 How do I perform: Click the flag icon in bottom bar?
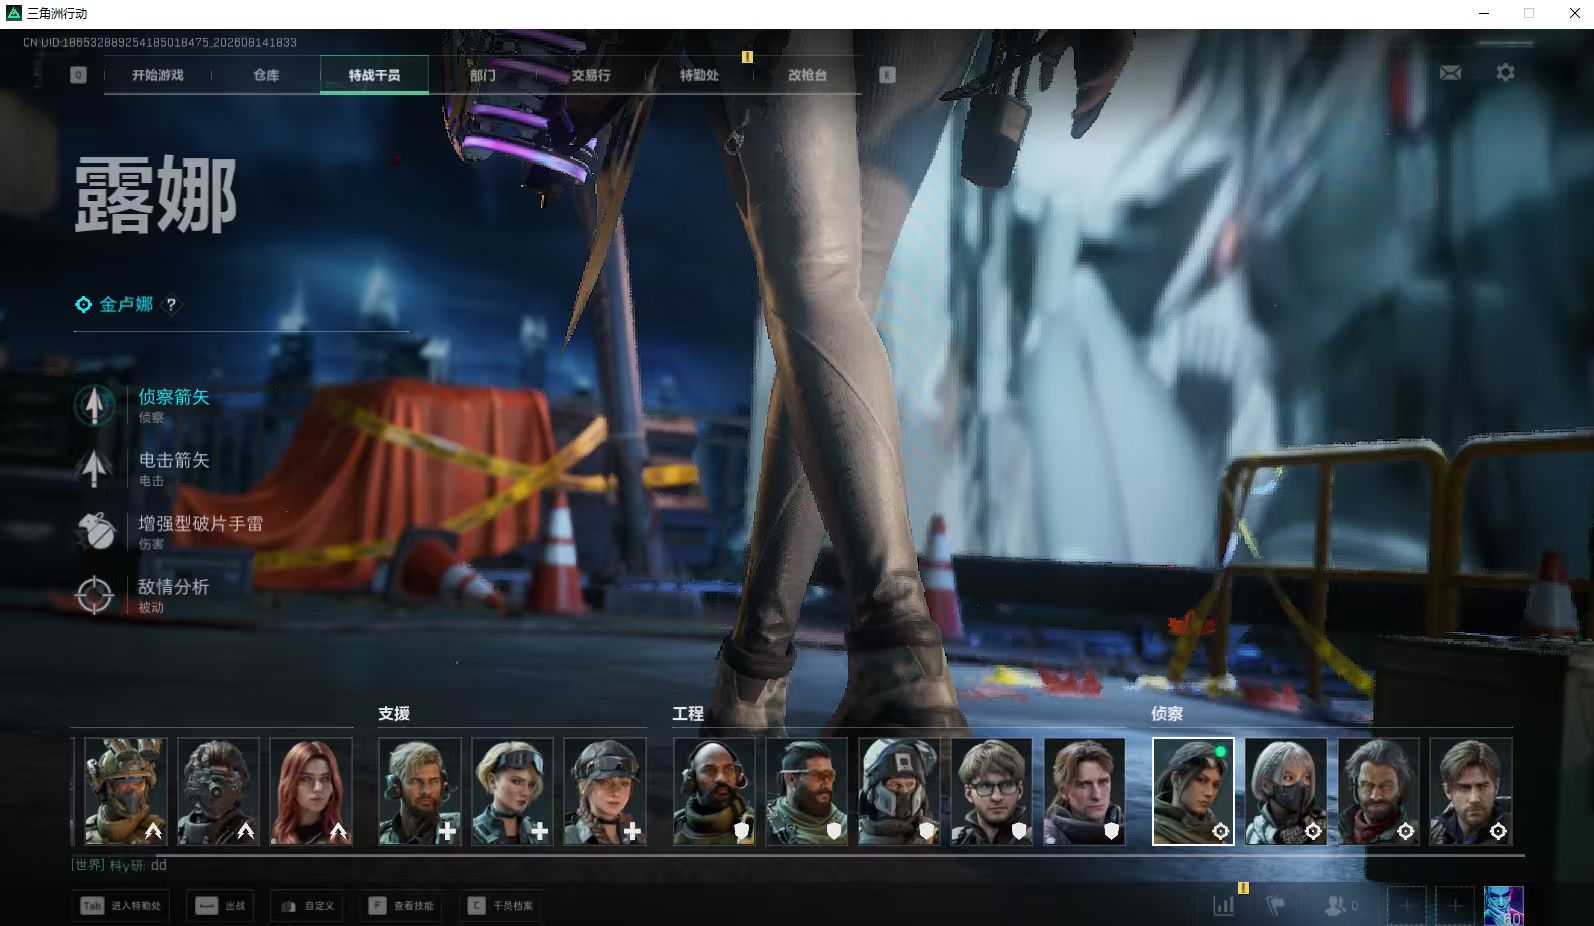[x=1275, y=906]
